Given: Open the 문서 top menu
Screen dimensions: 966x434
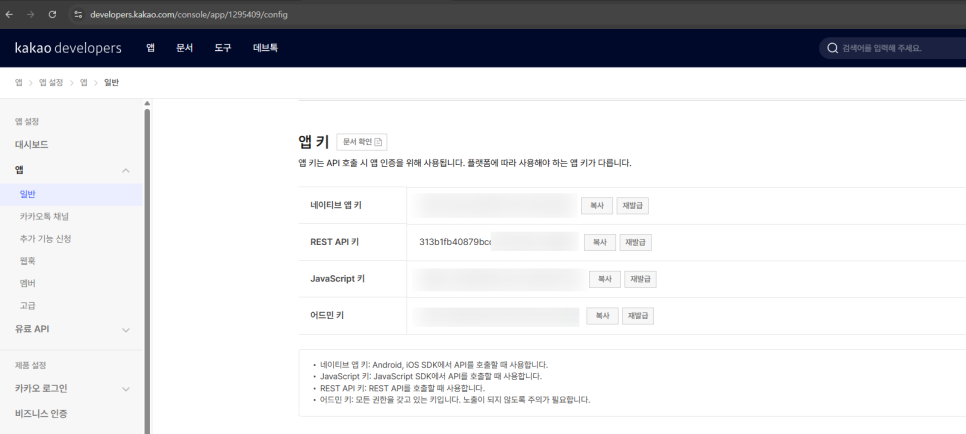Looking at the screenshot, I should click(184, 47).
